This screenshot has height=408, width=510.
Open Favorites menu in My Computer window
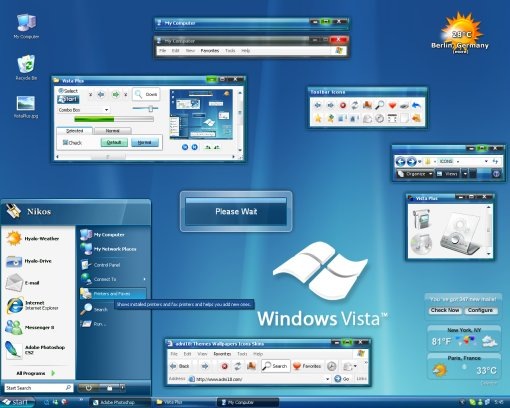click(210, 51)
